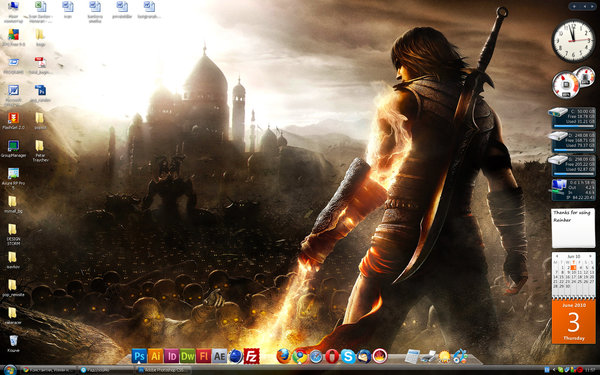Image resolution: width=600 pixels, height=375 pixels.
Task: Launch Illustrator from the dock
Action: pos(155,356)
